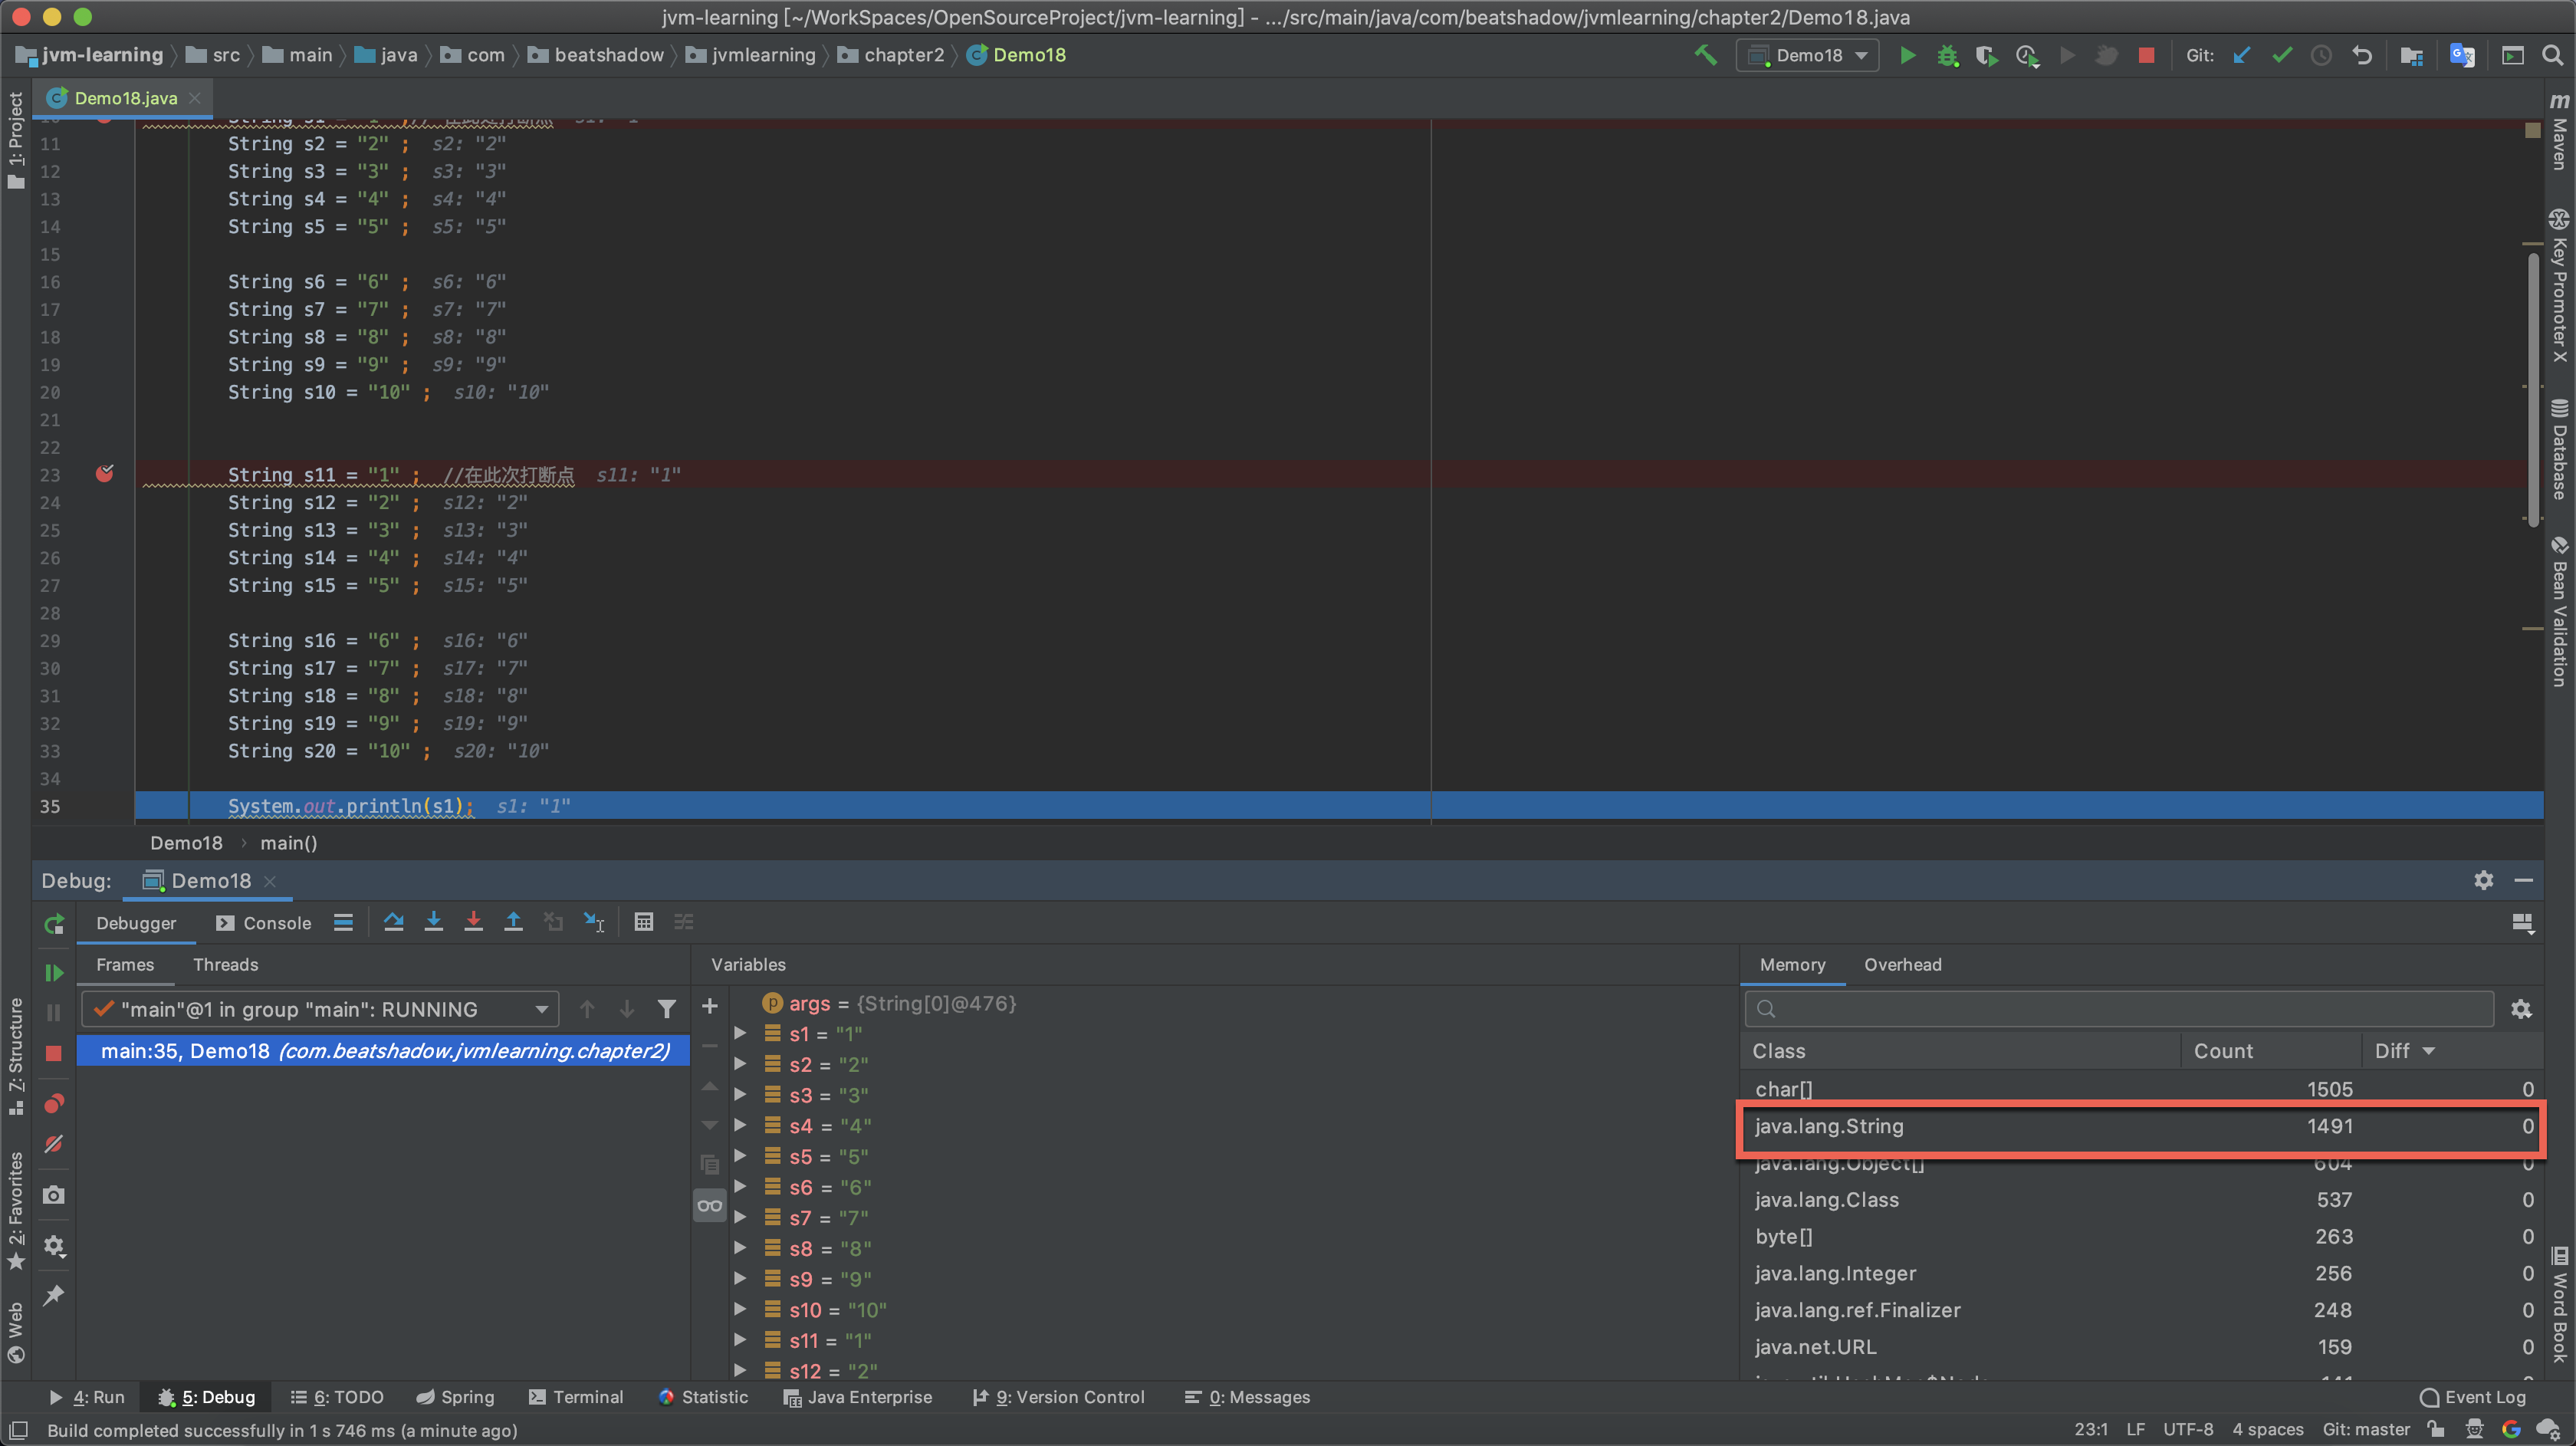
Task: Close the Demo18 debug session tab
Action: [270, 881]
